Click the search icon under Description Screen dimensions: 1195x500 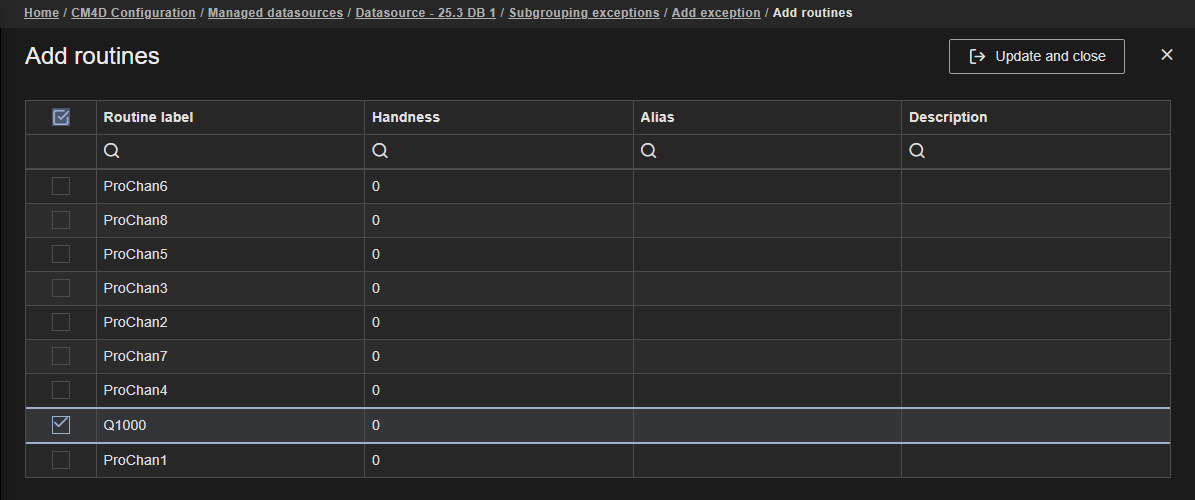click(x=917, y=151)
